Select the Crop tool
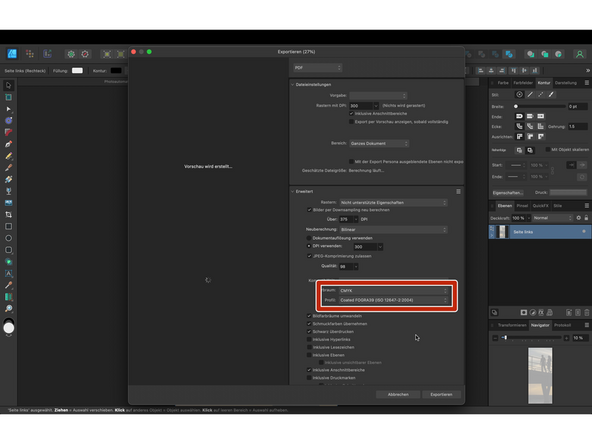Screen dimensions: 592x444 click(9, 214)
